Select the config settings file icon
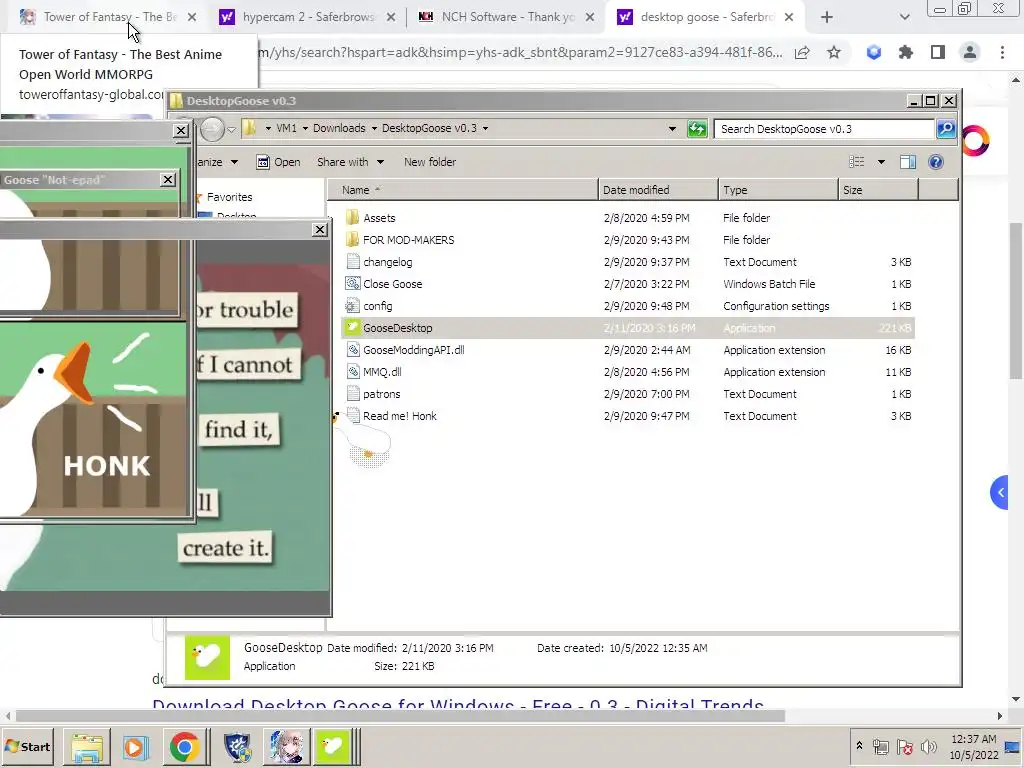1024x768 pixels. click(x=353, y=306)
